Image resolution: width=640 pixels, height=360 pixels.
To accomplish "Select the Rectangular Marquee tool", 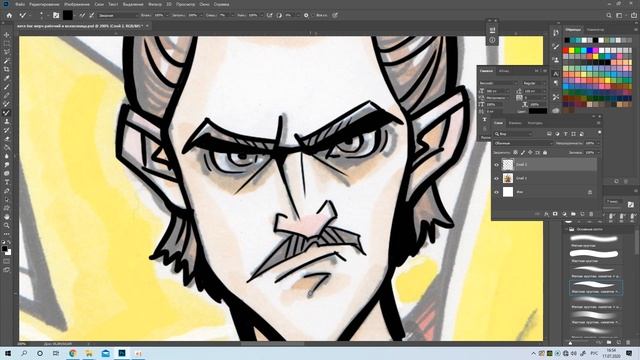I will (7, 43).
